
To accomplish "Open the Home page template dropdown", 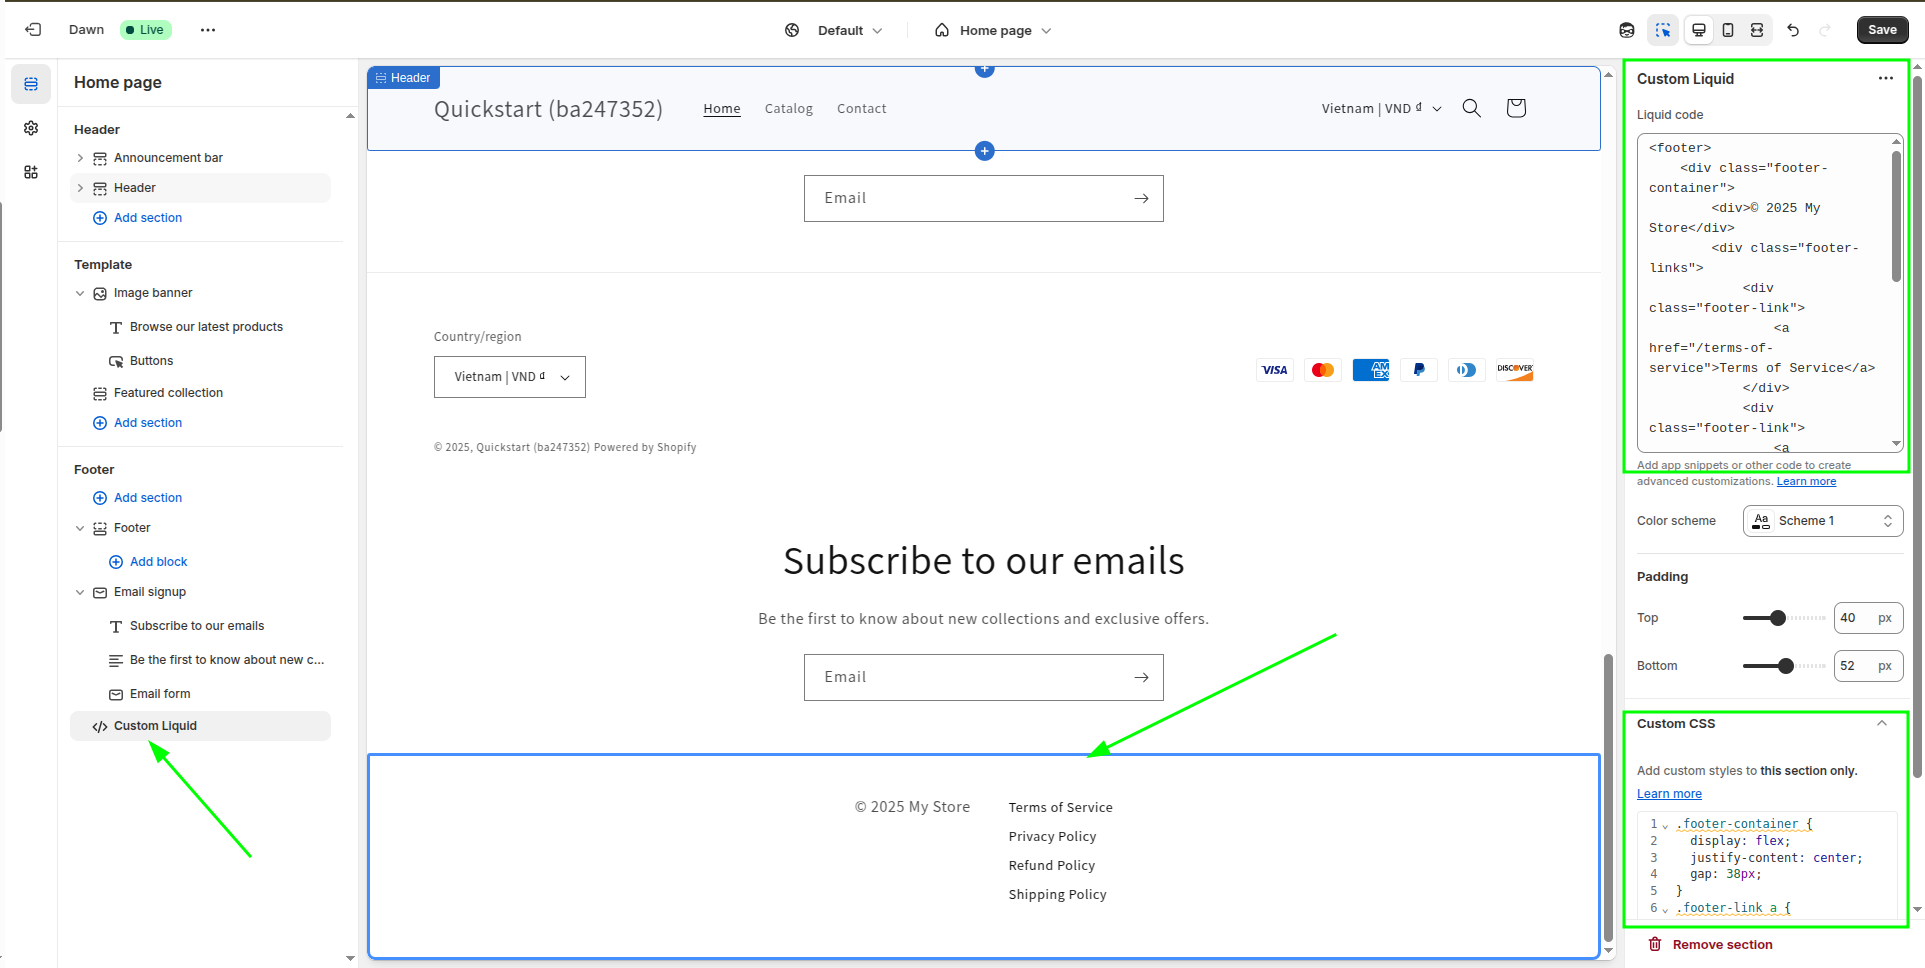I will tap(993, 30).
